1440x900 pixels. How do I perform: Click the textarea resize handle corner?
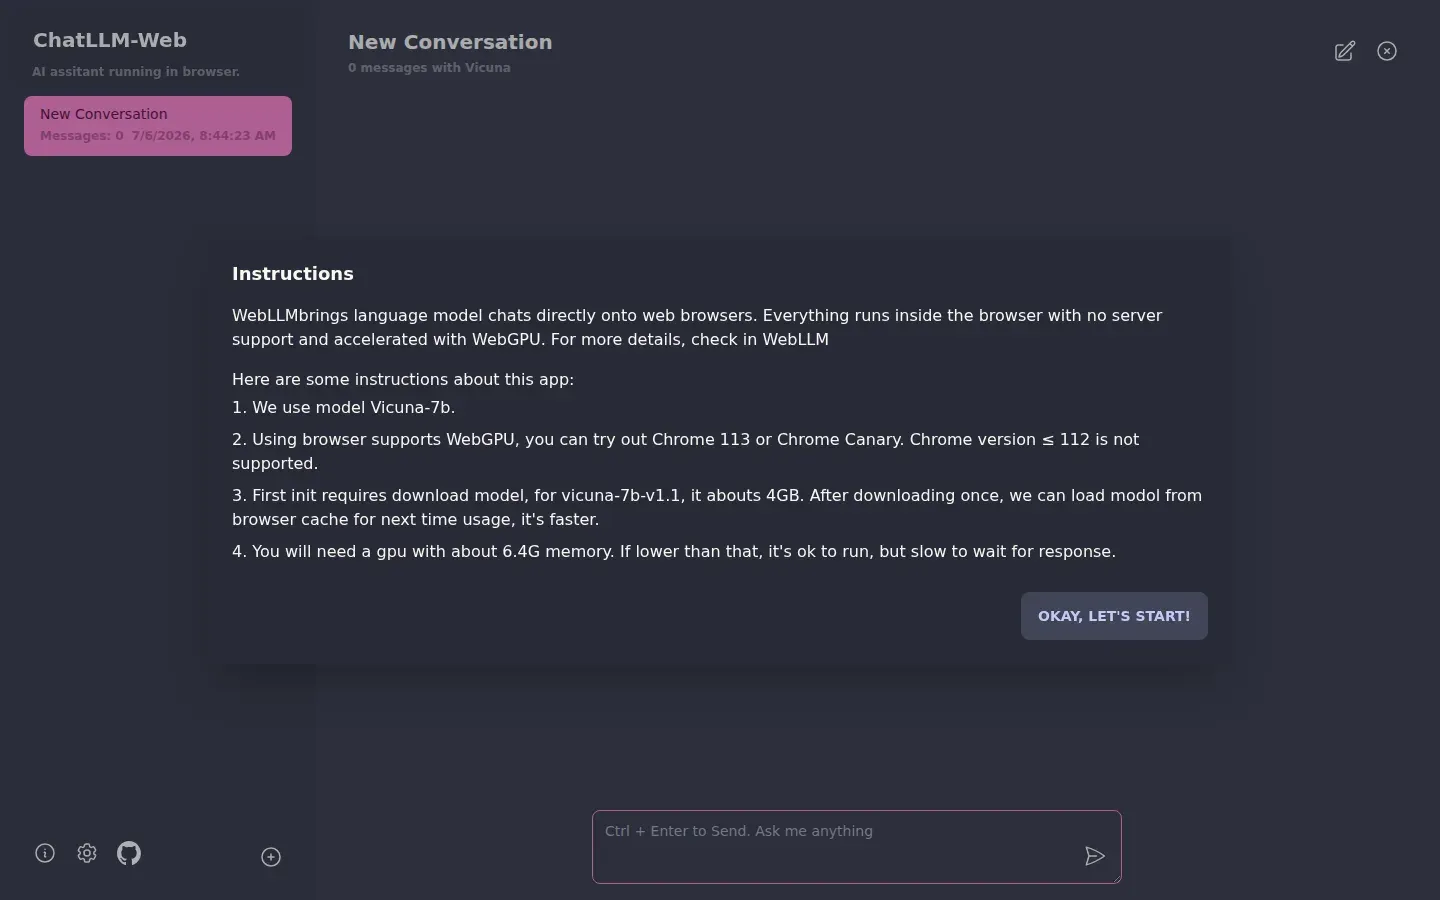pyautogui.click(x=1115, y=877)
